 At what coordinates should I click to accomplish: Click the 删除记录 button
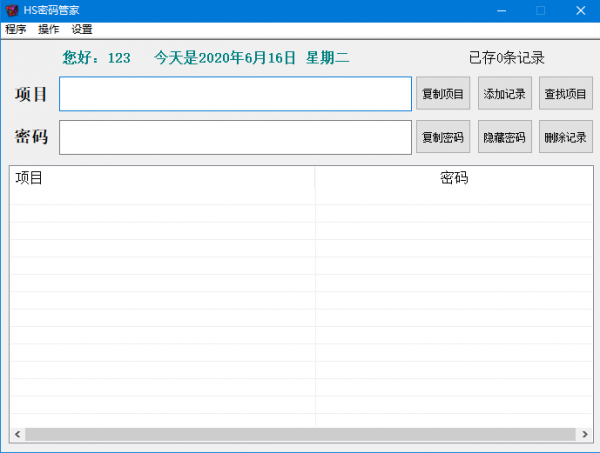click(x=566, y=137)
